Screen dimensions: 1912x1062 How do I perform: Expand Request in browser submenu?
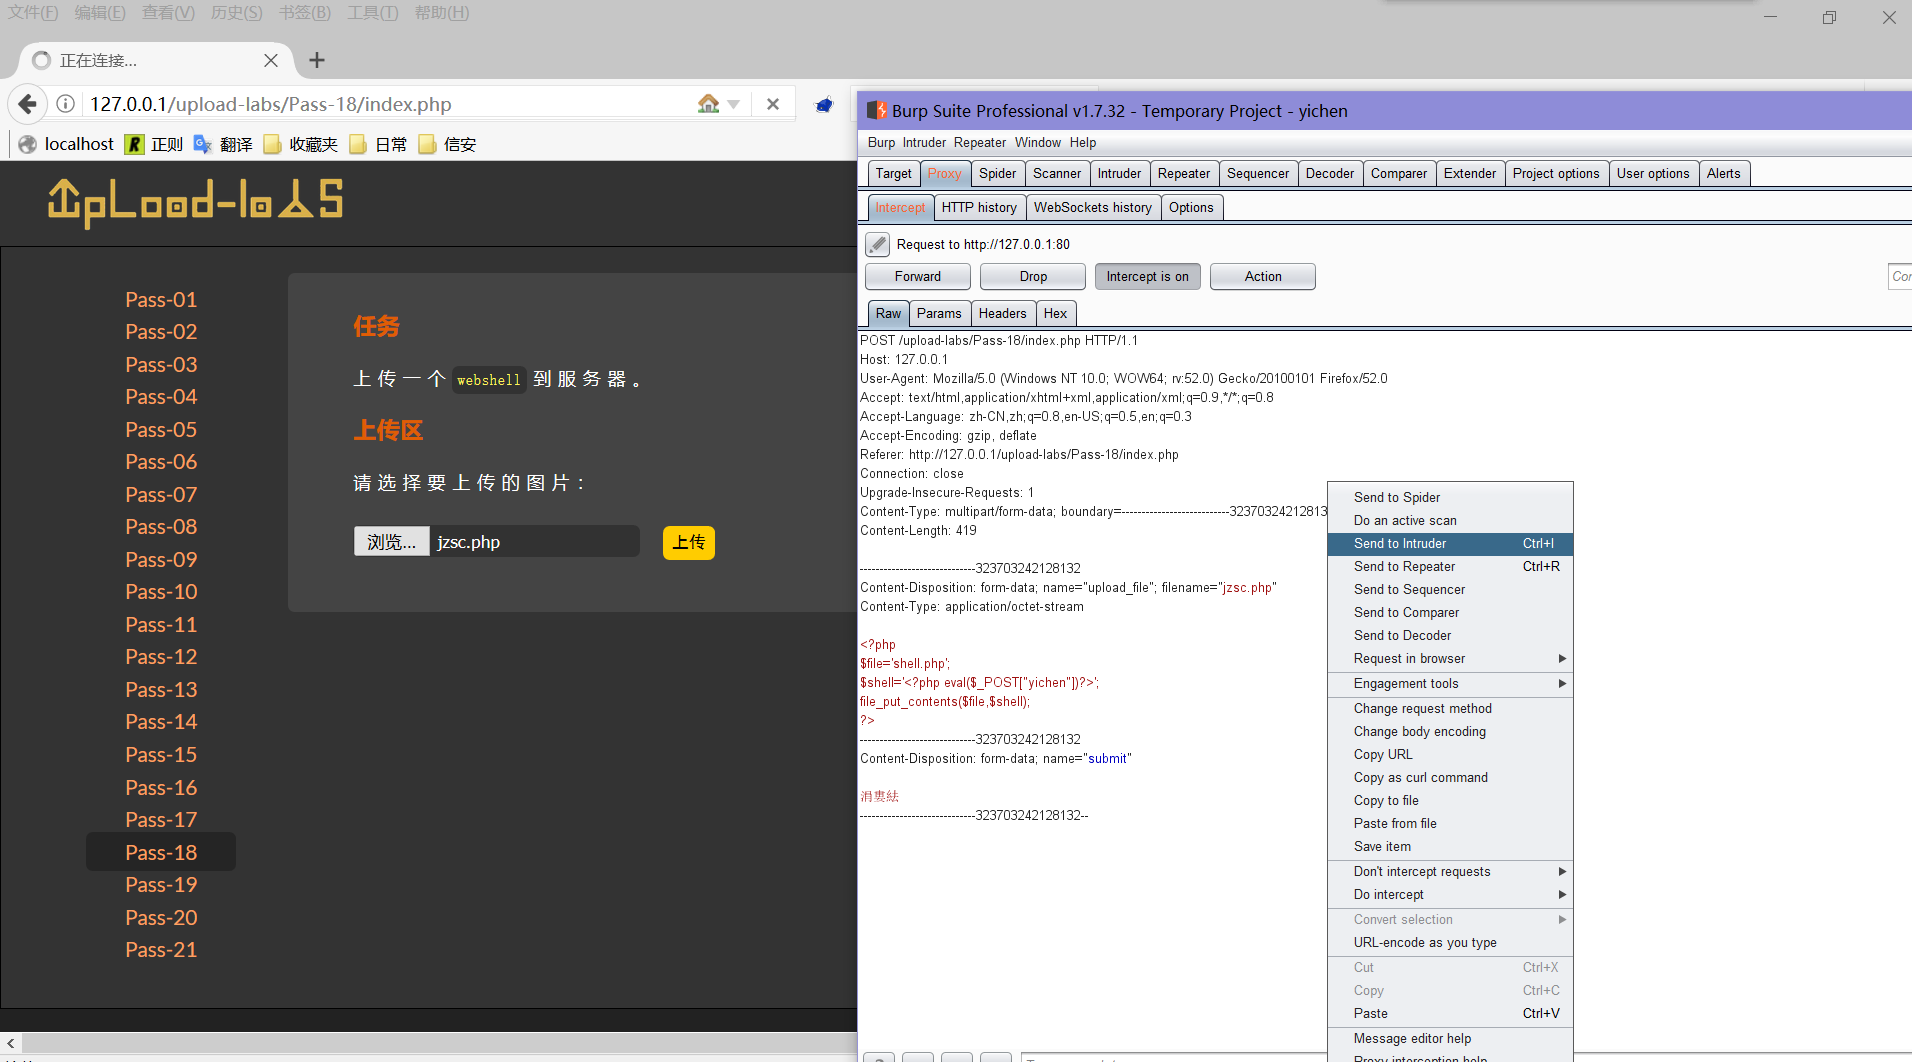[x=1450, y=659]
